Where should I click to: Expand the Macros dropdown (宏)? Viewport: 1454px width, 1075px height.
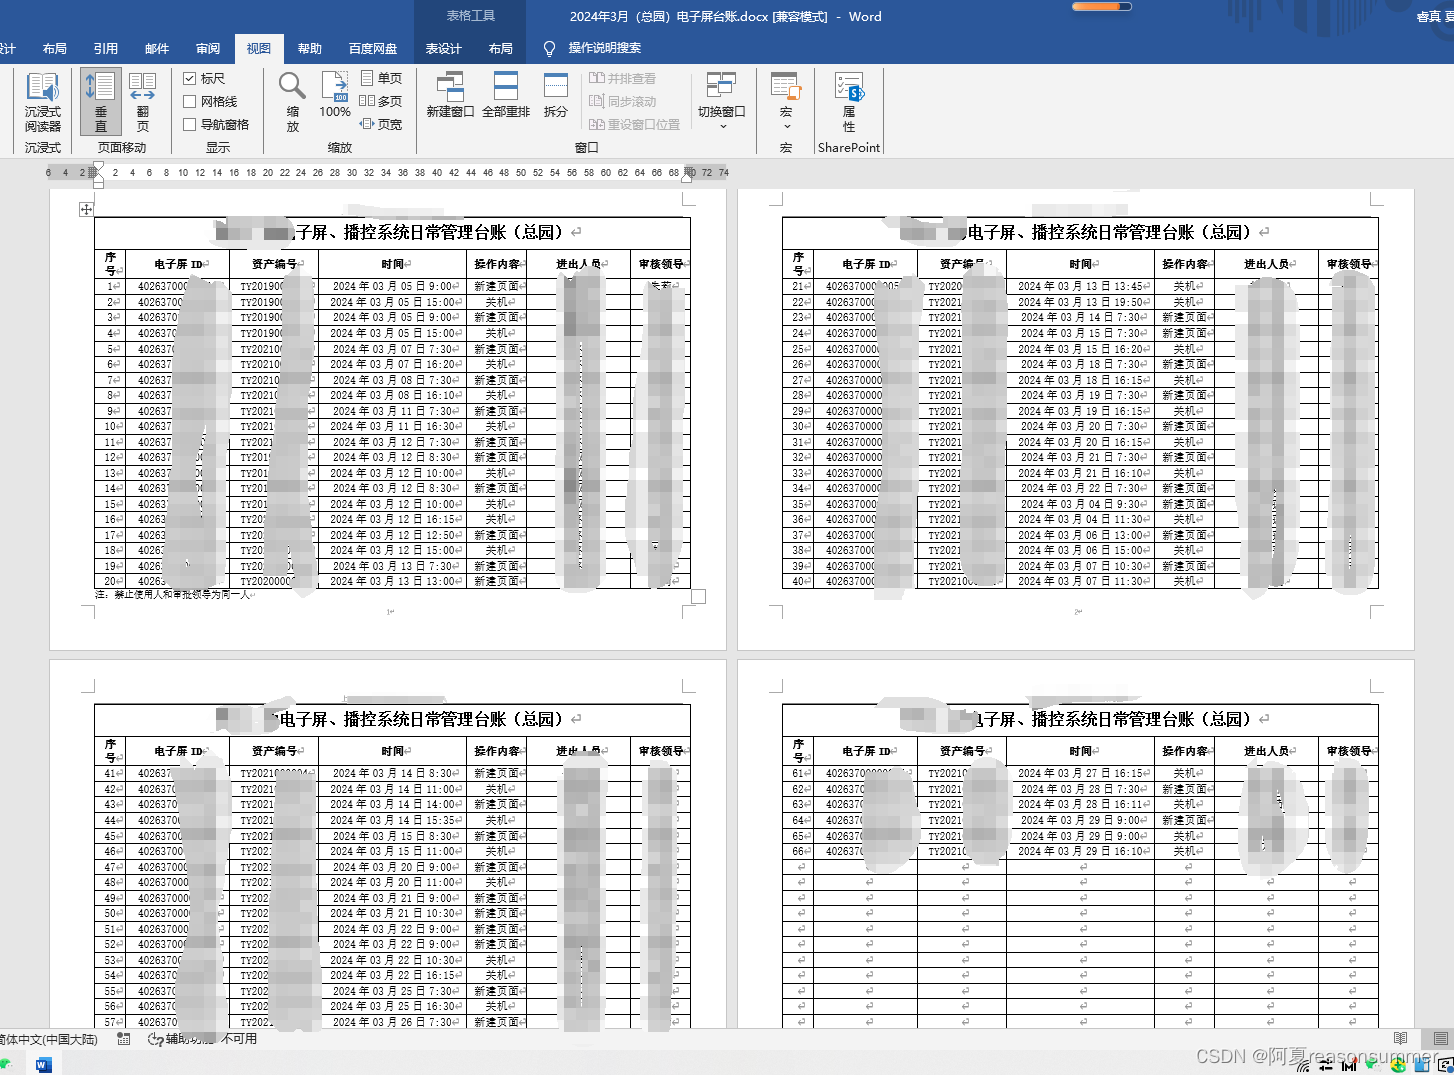click(786, 101)
